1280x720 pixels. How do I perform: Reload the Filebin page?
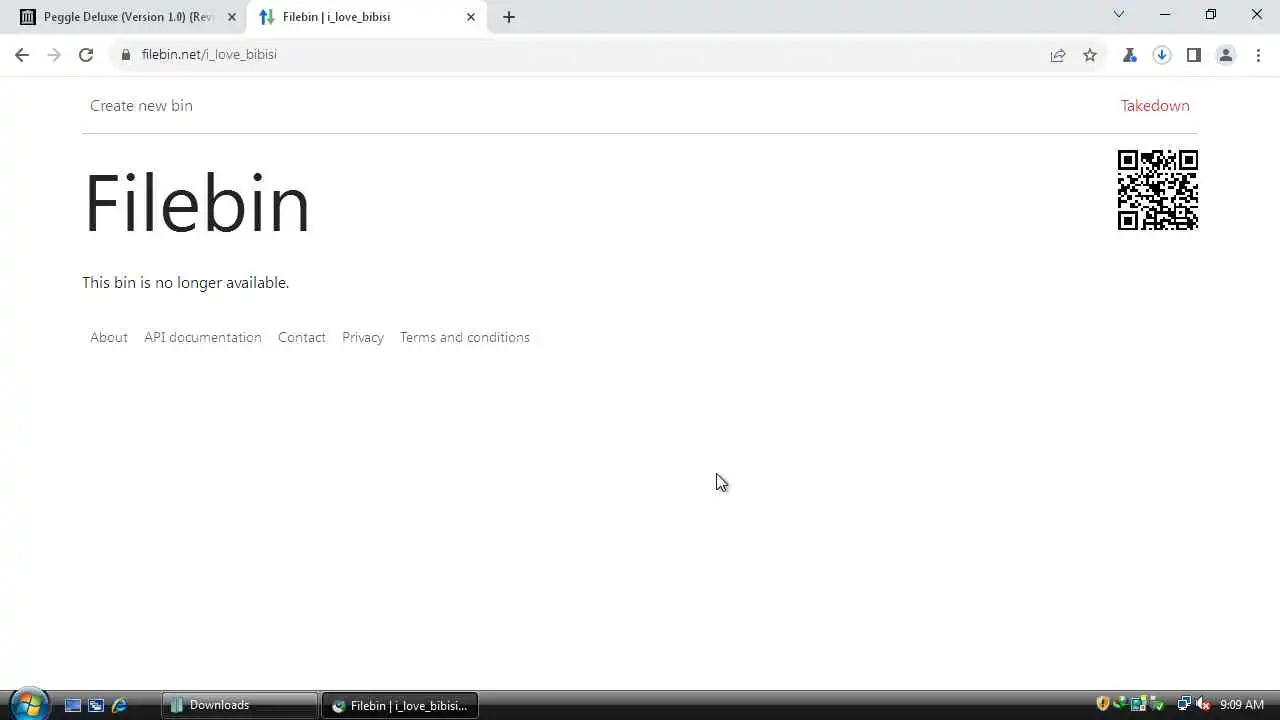[x=86, y=55]
